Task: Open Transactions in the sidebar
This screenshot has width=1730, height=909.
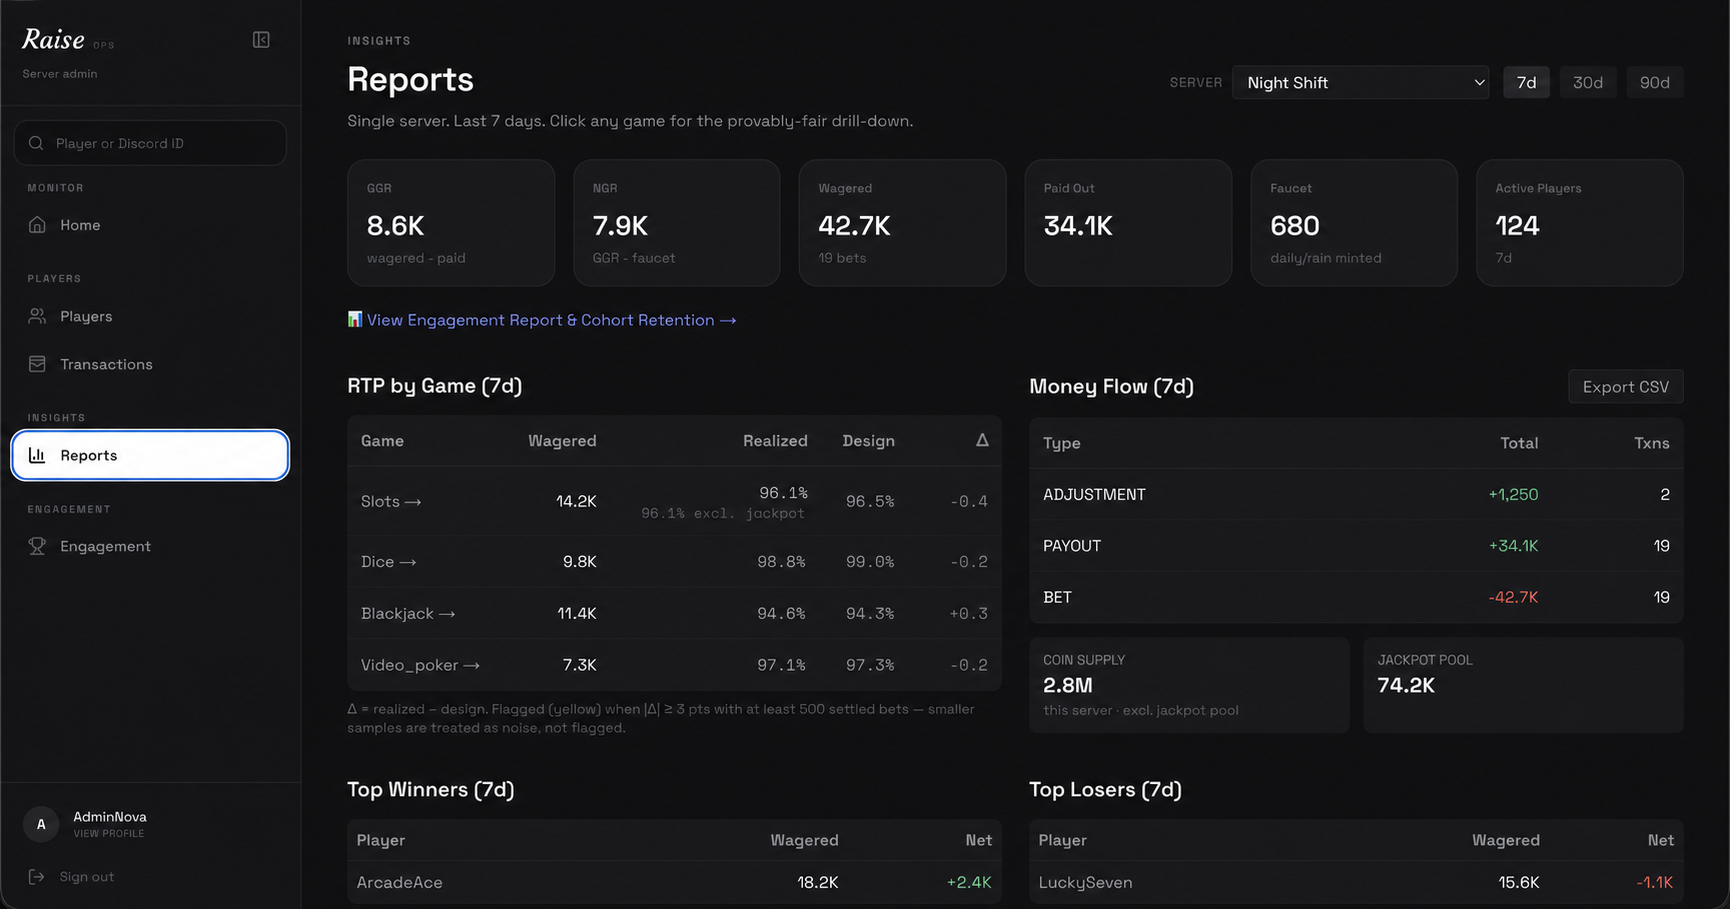Action: pyautogui.click(x=150, y=364)
